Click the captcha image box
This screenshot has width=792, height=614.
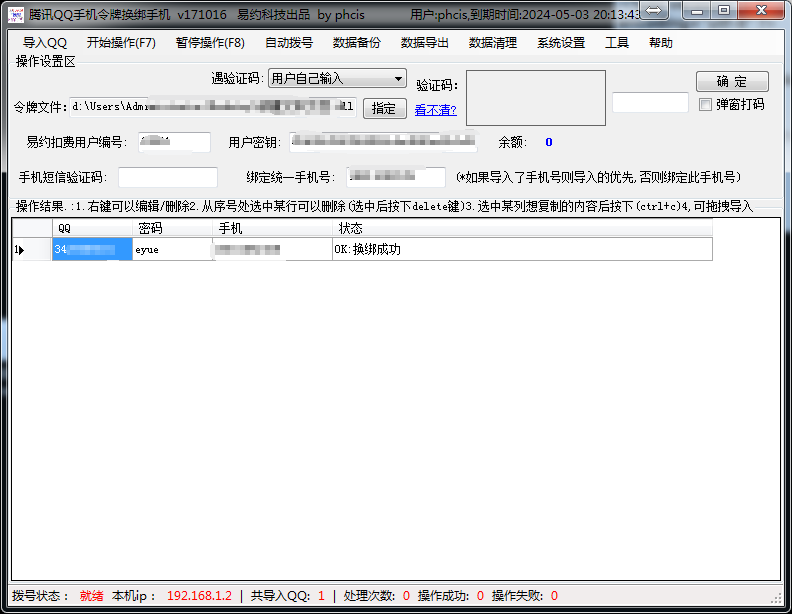535,98
